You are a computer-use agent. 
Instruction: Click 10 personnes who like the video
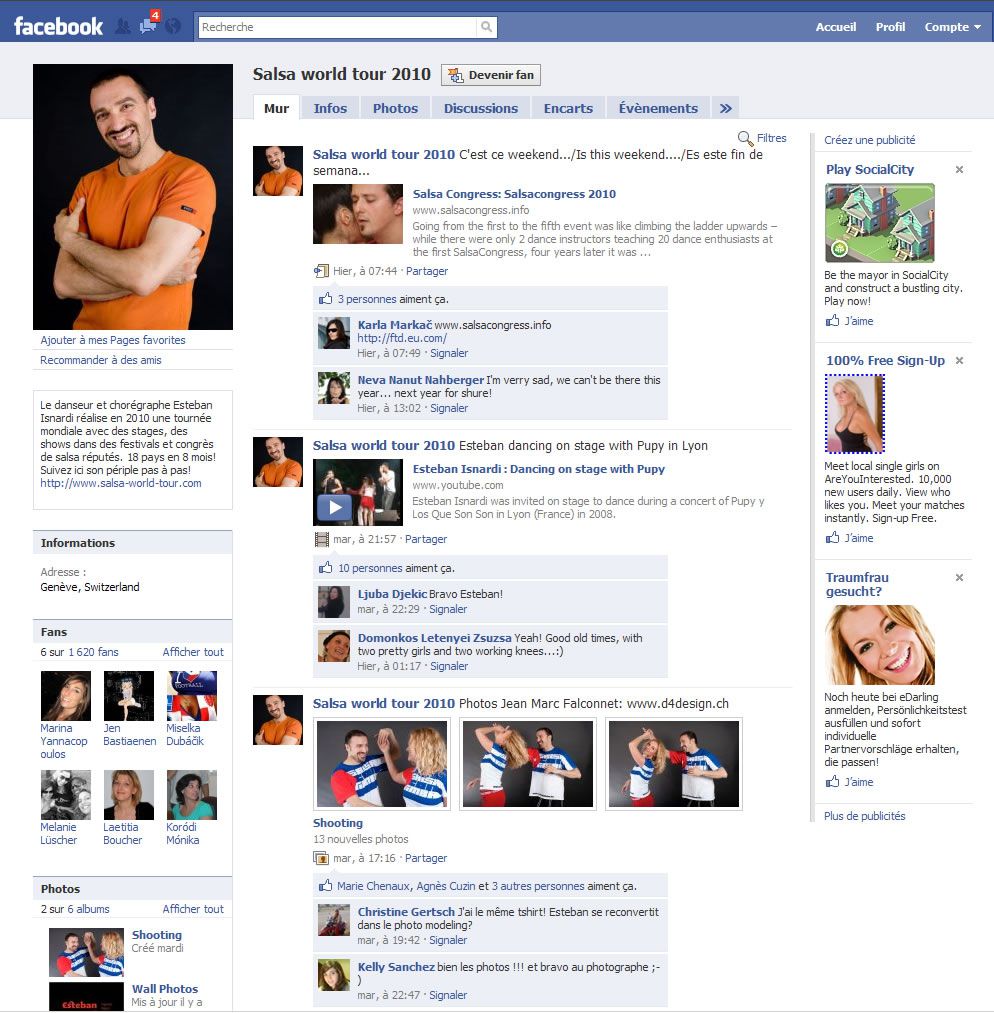point(370,568)
